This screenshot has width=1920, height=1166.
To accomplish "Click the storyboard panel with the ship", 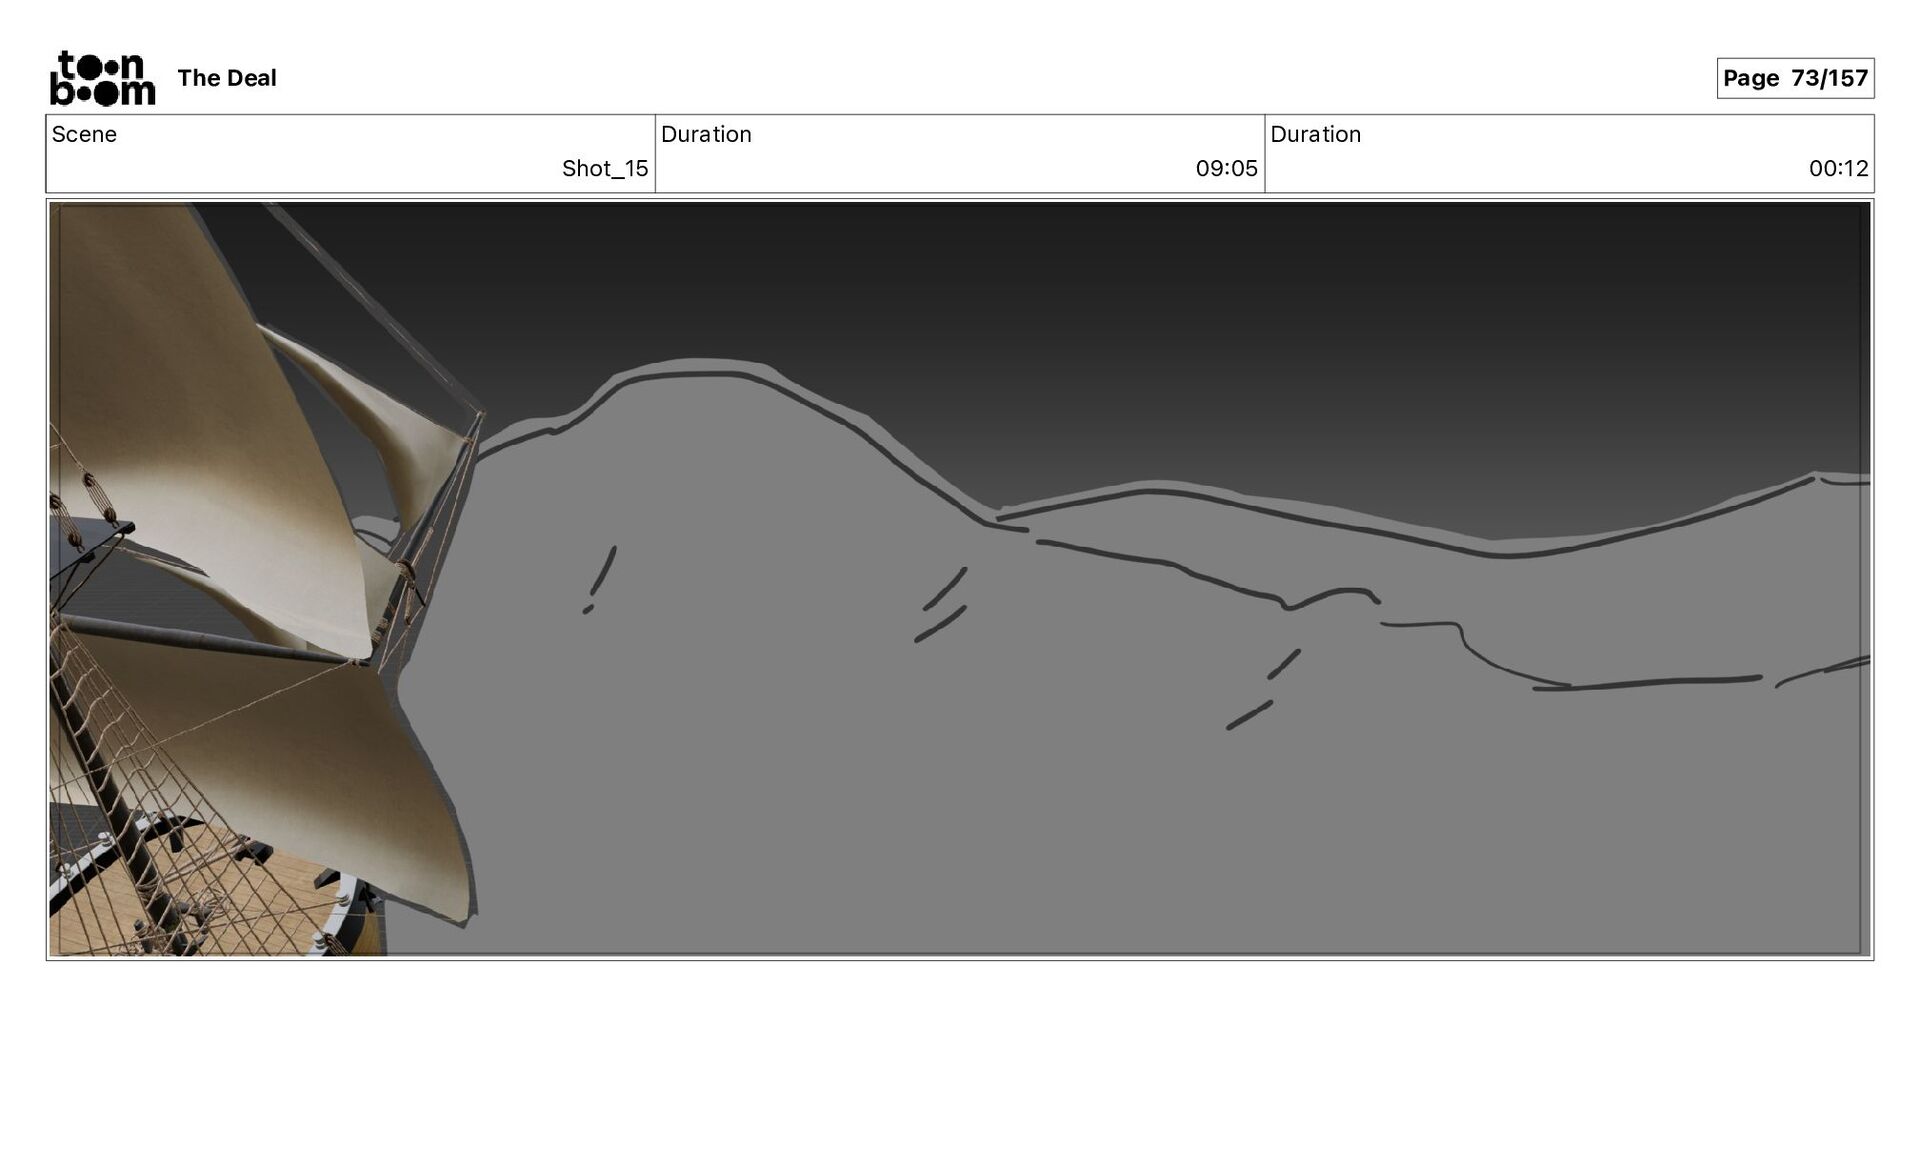I will (960, 579).
